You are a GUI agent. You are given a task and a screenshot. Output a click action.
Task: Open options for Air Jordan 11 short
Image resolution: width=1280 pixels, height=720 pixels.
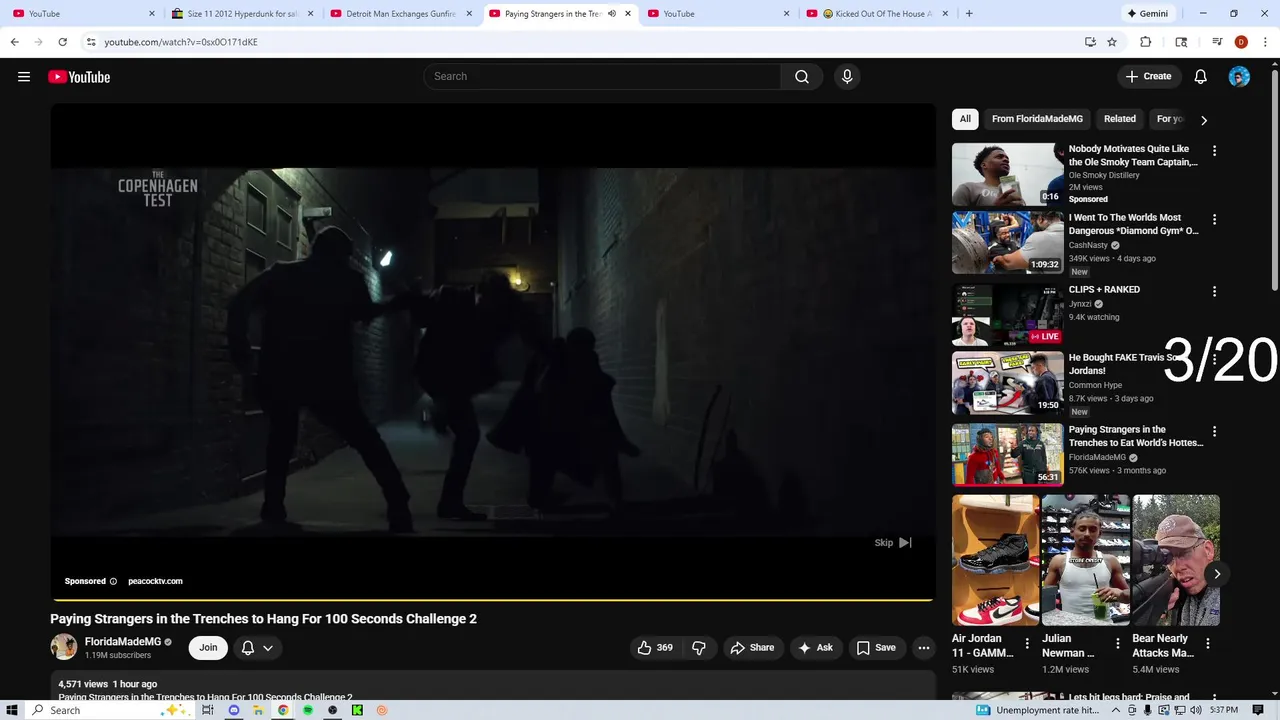coord(1027,644)
